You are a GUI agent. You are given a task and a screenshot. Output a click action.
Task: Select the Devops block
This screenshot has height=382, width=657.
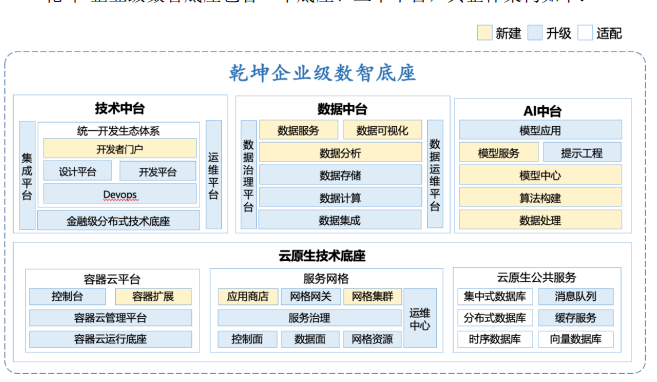coord(120,194)
